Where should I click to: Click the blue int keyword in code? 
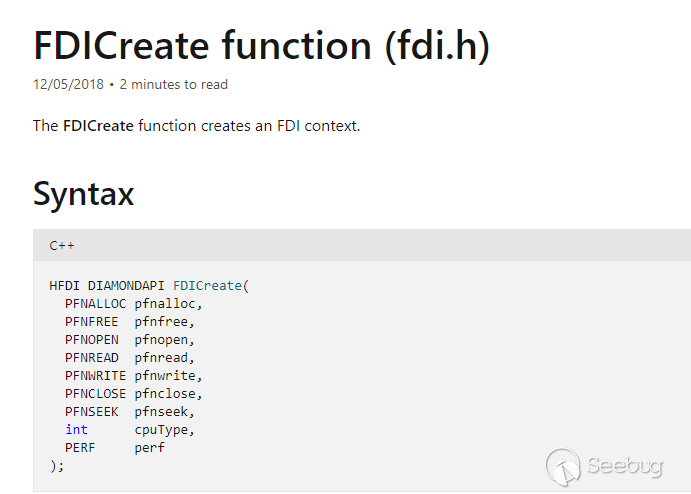coord(76,430)
